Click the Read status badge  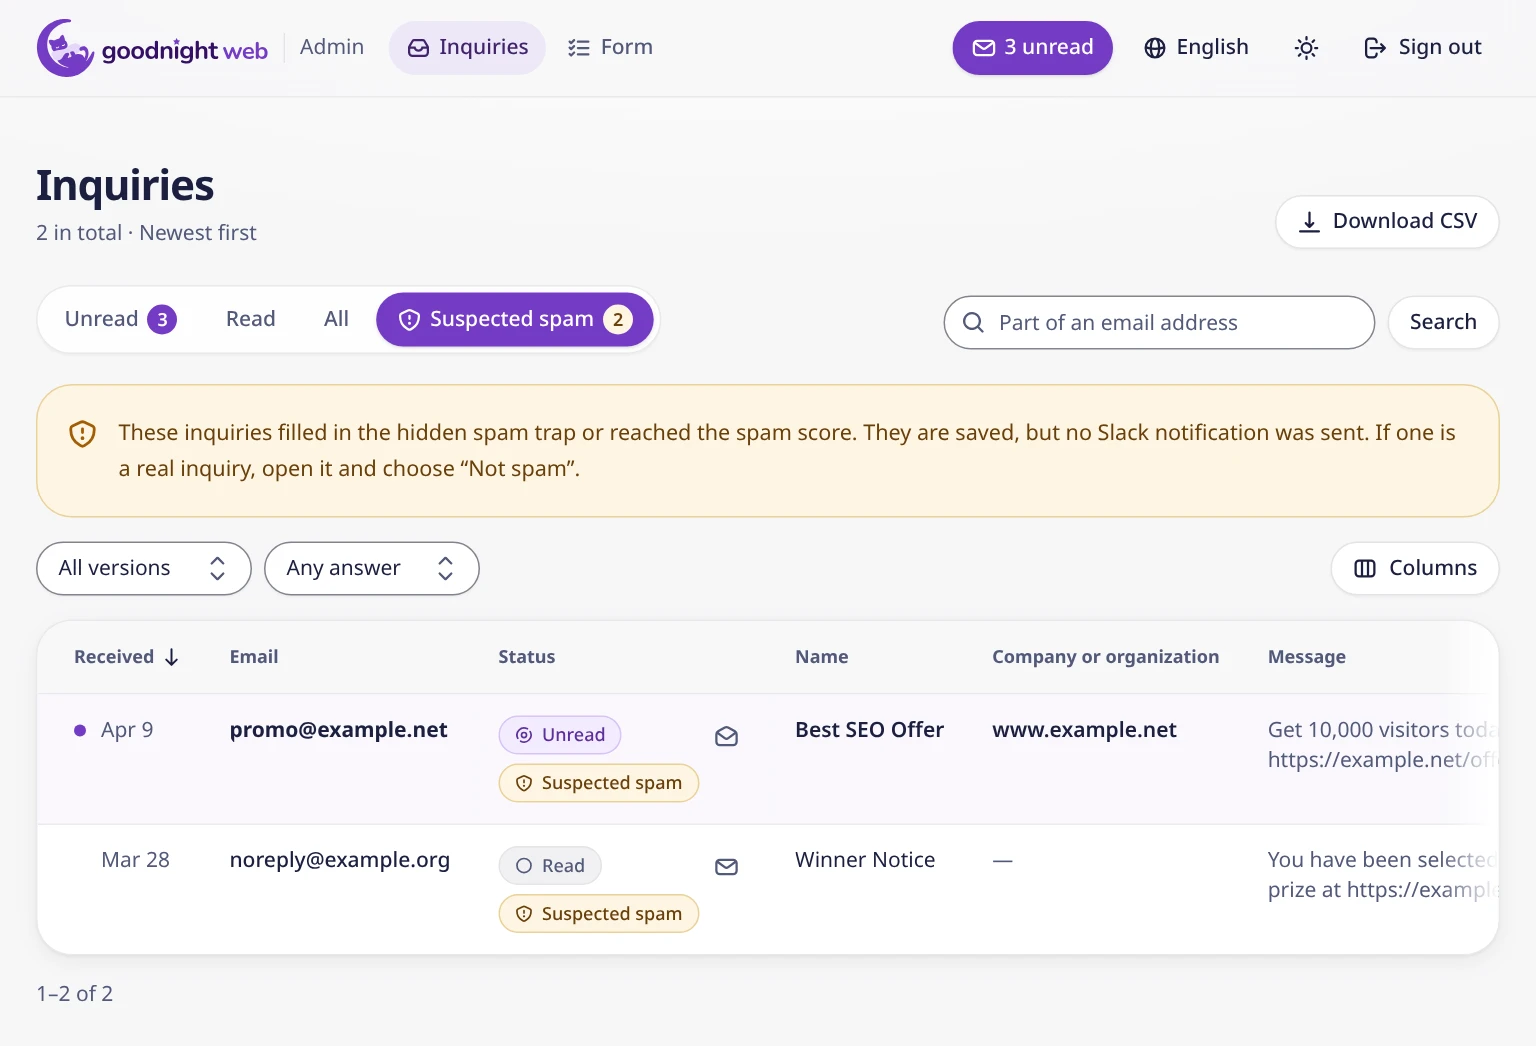(x=550, y=866)
